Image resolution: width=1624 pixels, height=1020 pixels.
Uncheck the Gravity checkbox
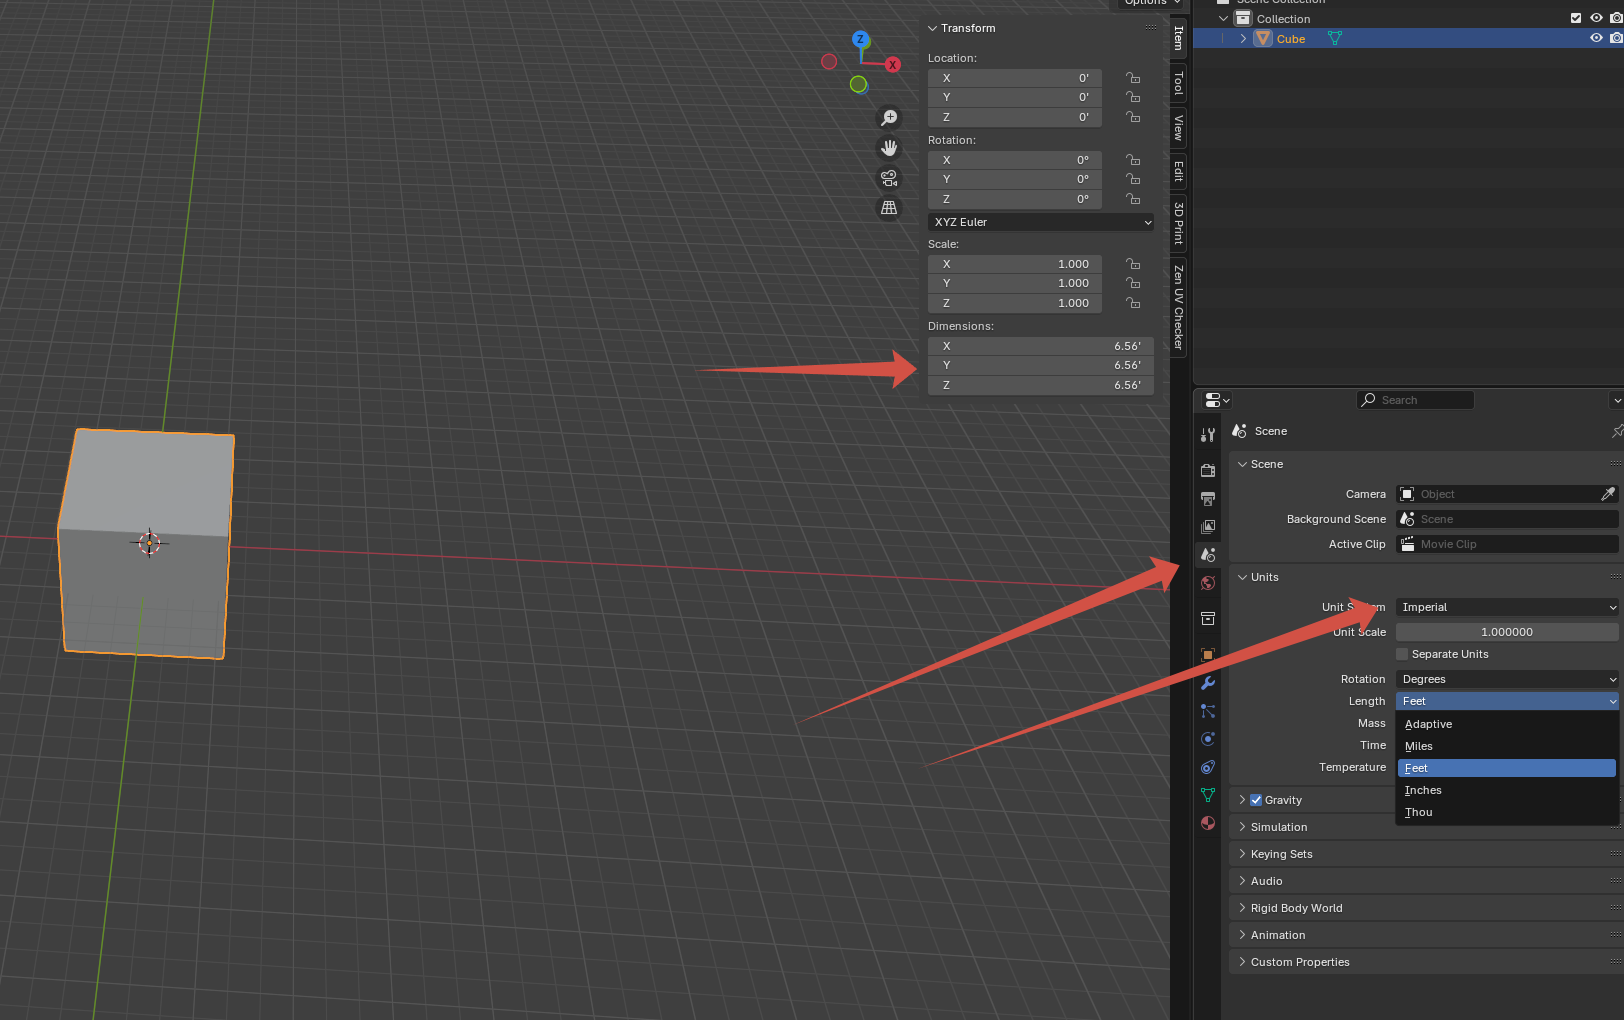[x=1256, y=800]
